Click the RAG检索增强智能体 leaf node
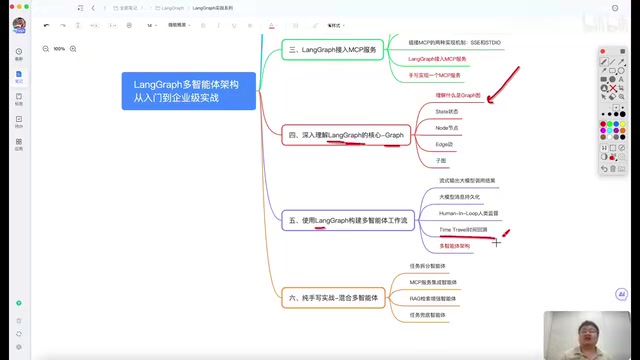The height and width of the screenshot is (360, 640). (x=433, y=298)
